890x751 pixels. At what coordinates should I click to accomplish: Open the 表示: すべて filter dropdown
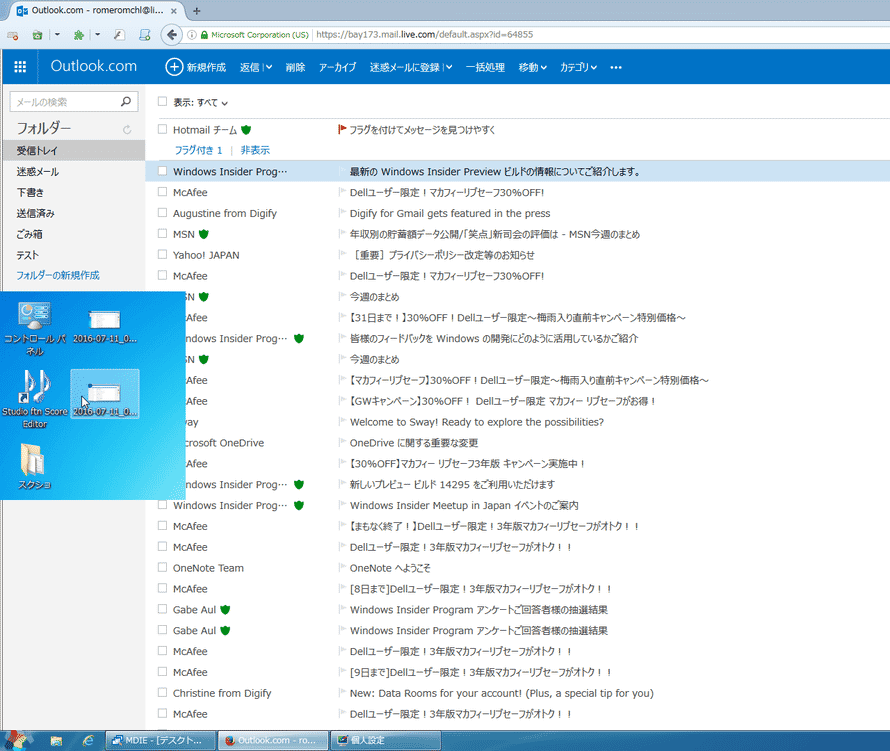tap(200, 102)
